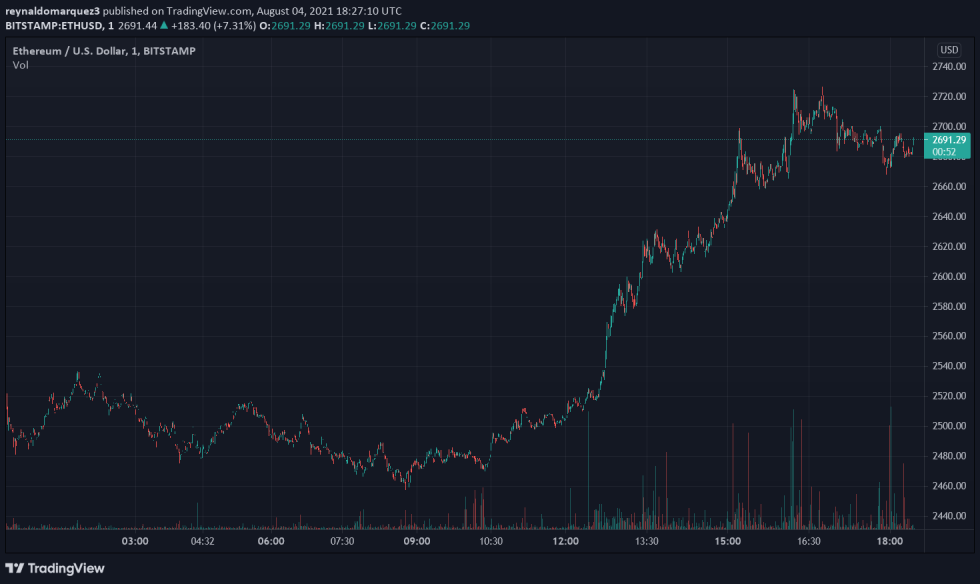Screen dimensions: 980x584
Task: Select the Vol indicator label
Action: point(21,65)
